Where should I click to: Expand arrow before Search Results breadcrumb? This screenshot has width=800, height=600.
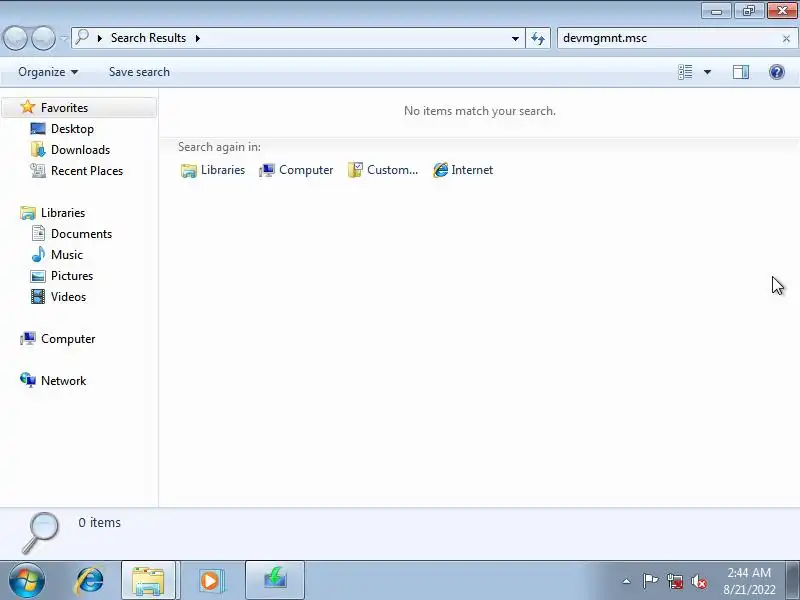tap(99, 38)
